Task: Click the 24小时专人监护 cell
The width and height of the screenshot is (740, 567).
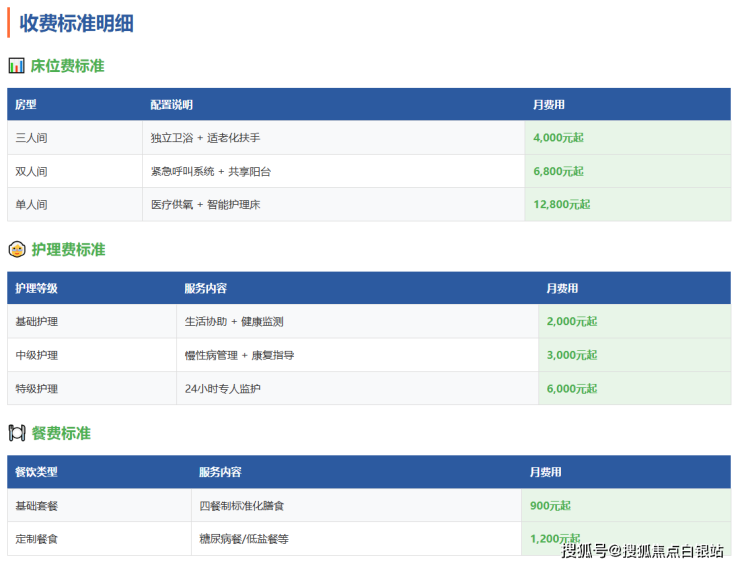Action: [x=357, y=388]
